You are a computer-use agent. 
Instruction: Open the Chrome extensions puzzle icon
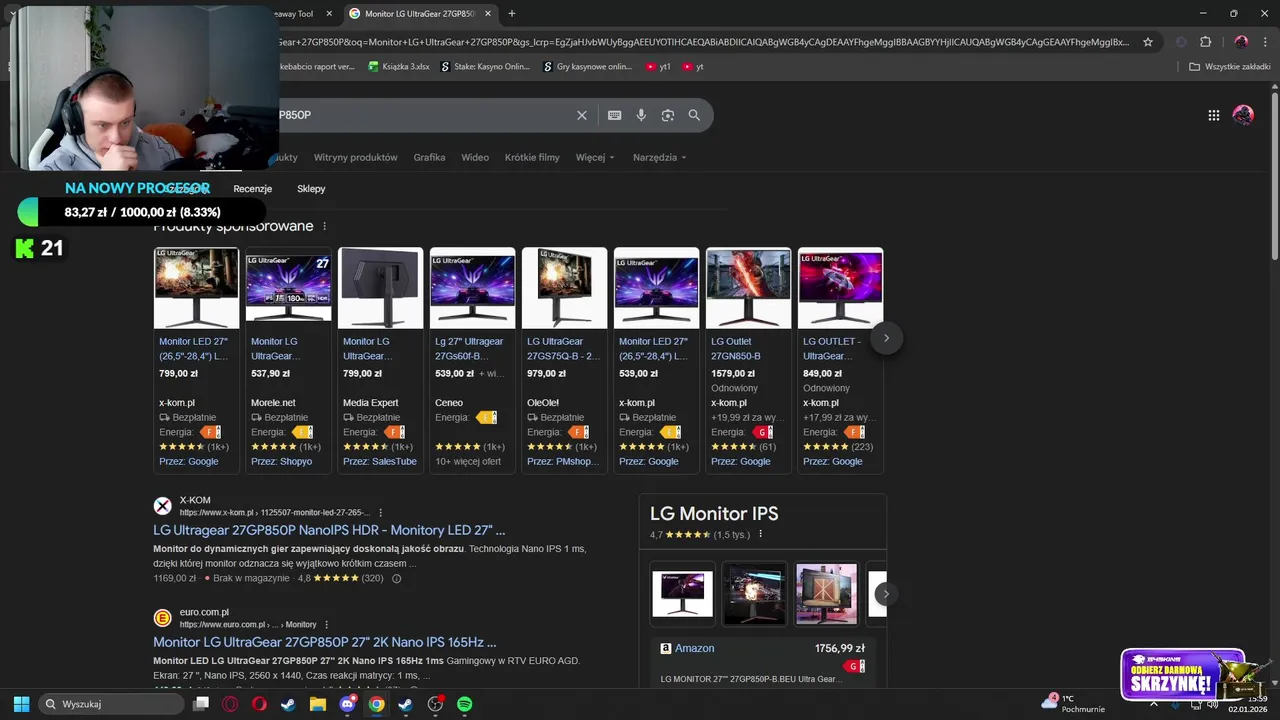pyautogui.click(x=1205, y=42)
